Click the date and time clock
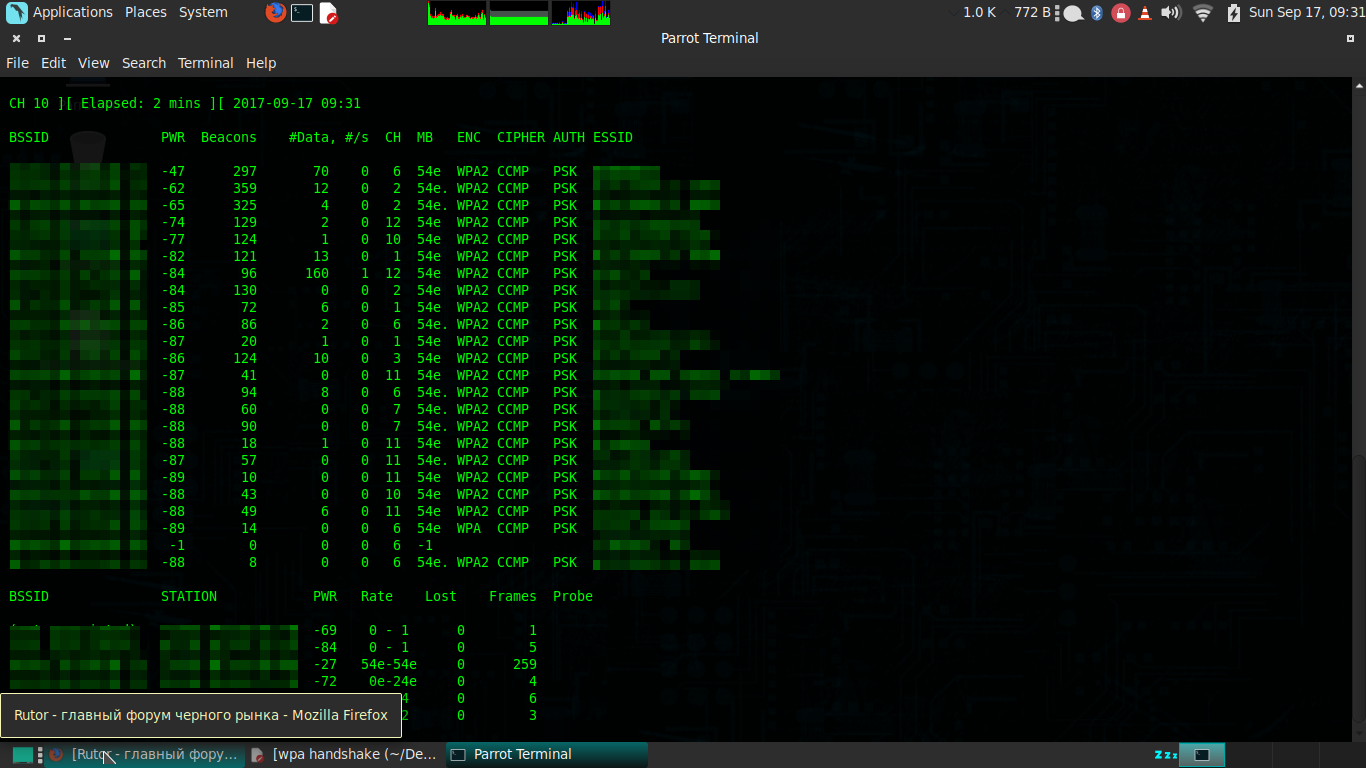The image size is (1366, 768). 1306,13
